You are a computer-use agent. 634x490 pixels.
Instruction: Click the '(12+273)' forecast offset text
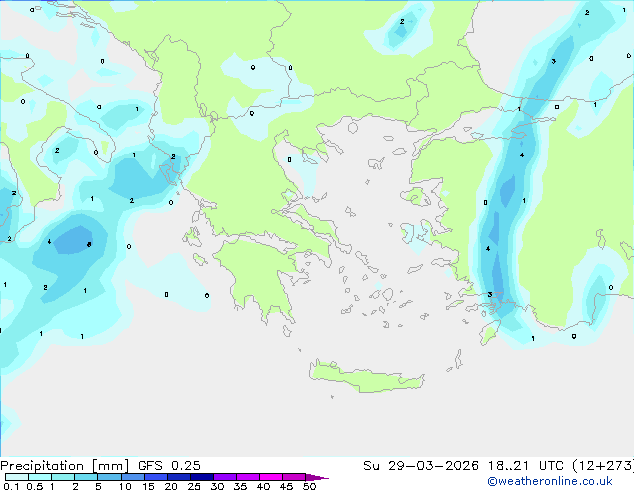click(x=603, y=466)
